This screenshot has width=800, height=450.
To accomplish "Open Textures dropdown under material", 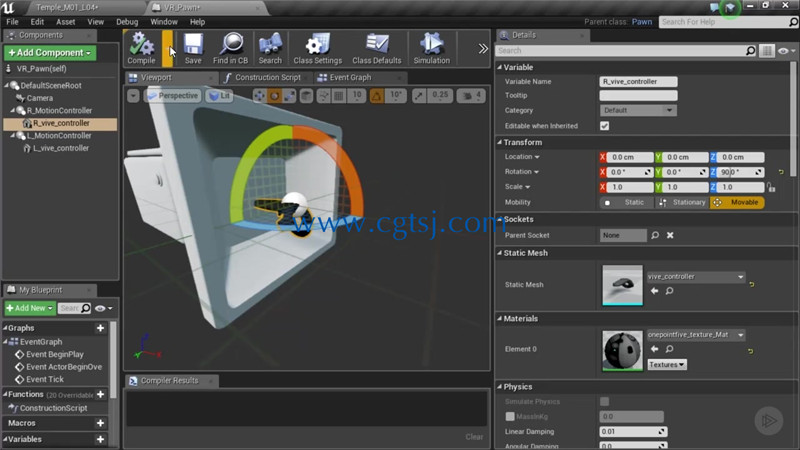I will click(x=667, y=365).
